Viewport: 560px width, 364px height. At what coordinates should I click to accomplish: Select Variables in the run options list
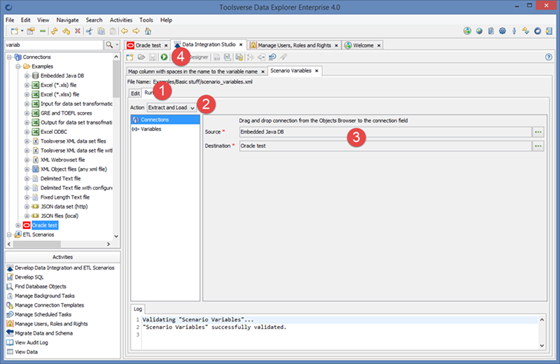click(165, 129)
